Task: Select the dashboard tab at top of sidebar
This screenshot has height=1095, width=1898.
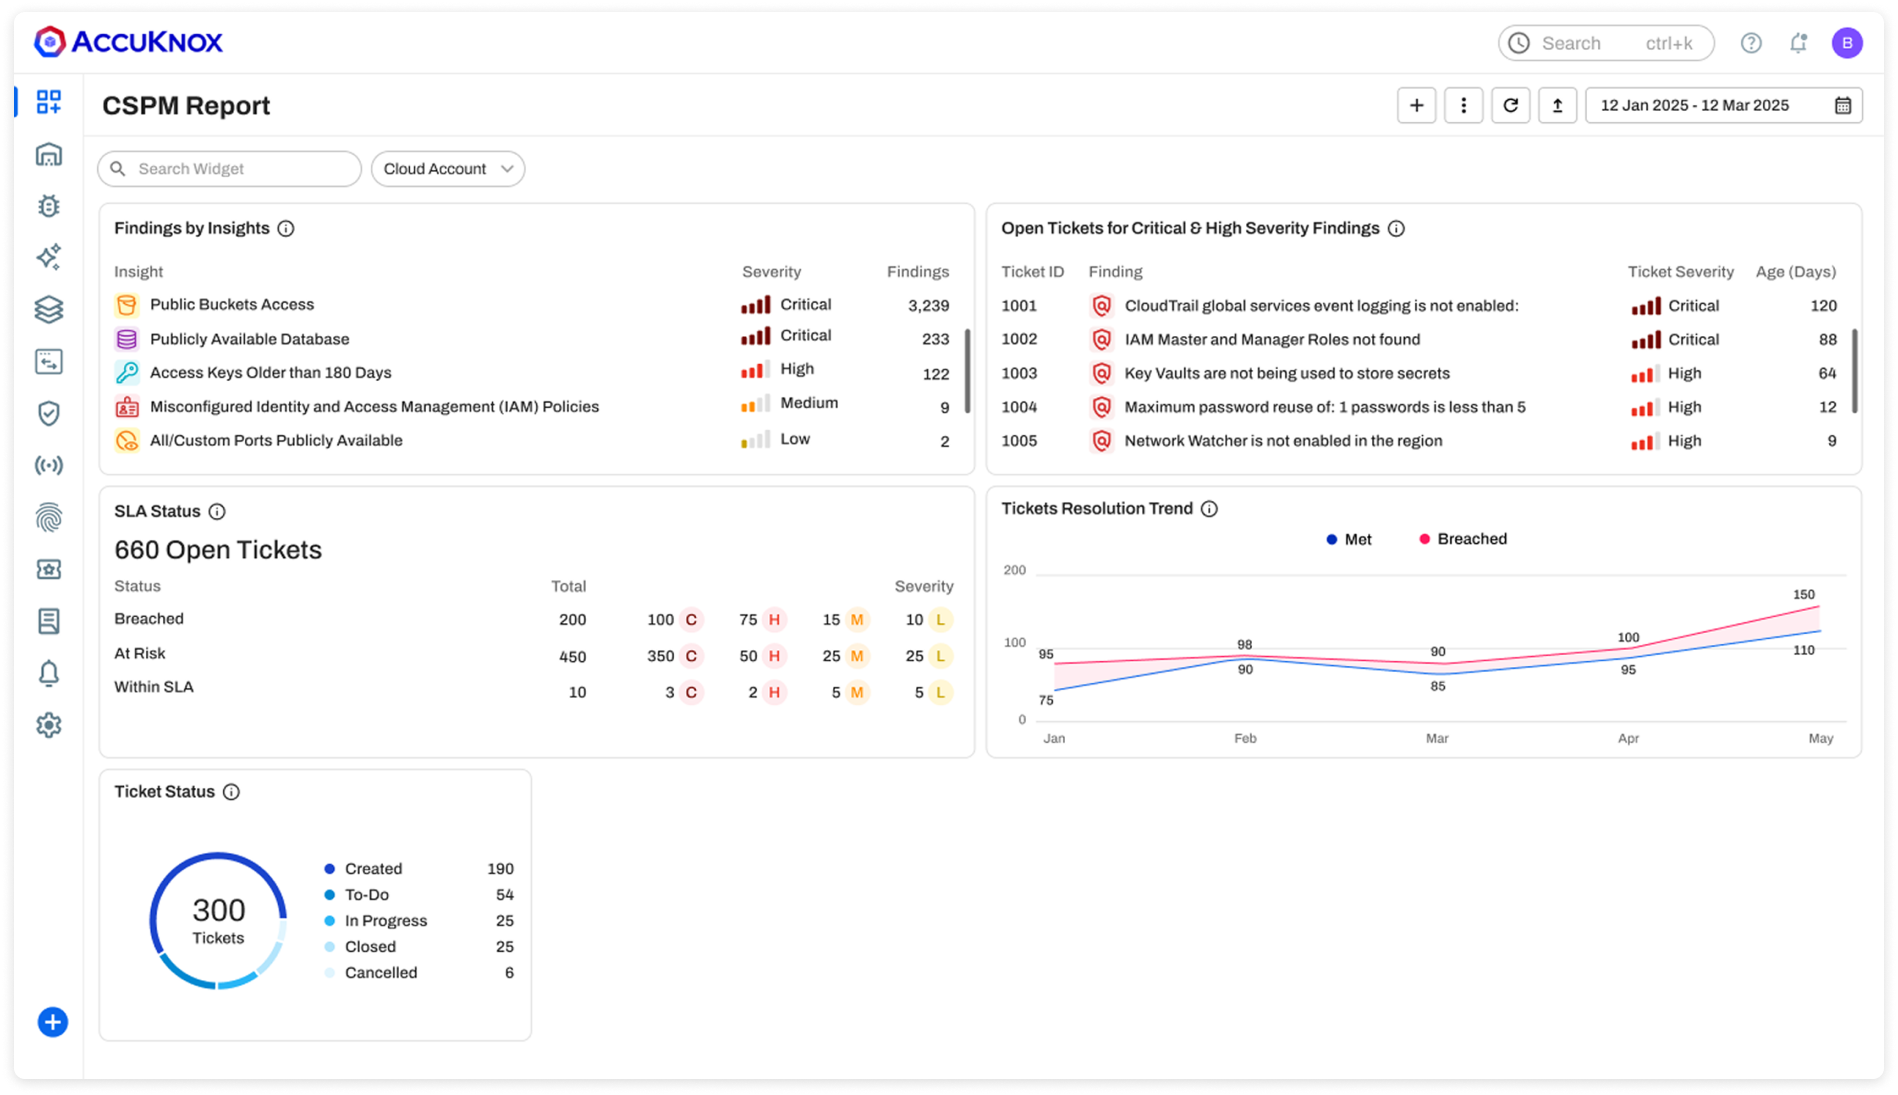Action: (49, 102)
